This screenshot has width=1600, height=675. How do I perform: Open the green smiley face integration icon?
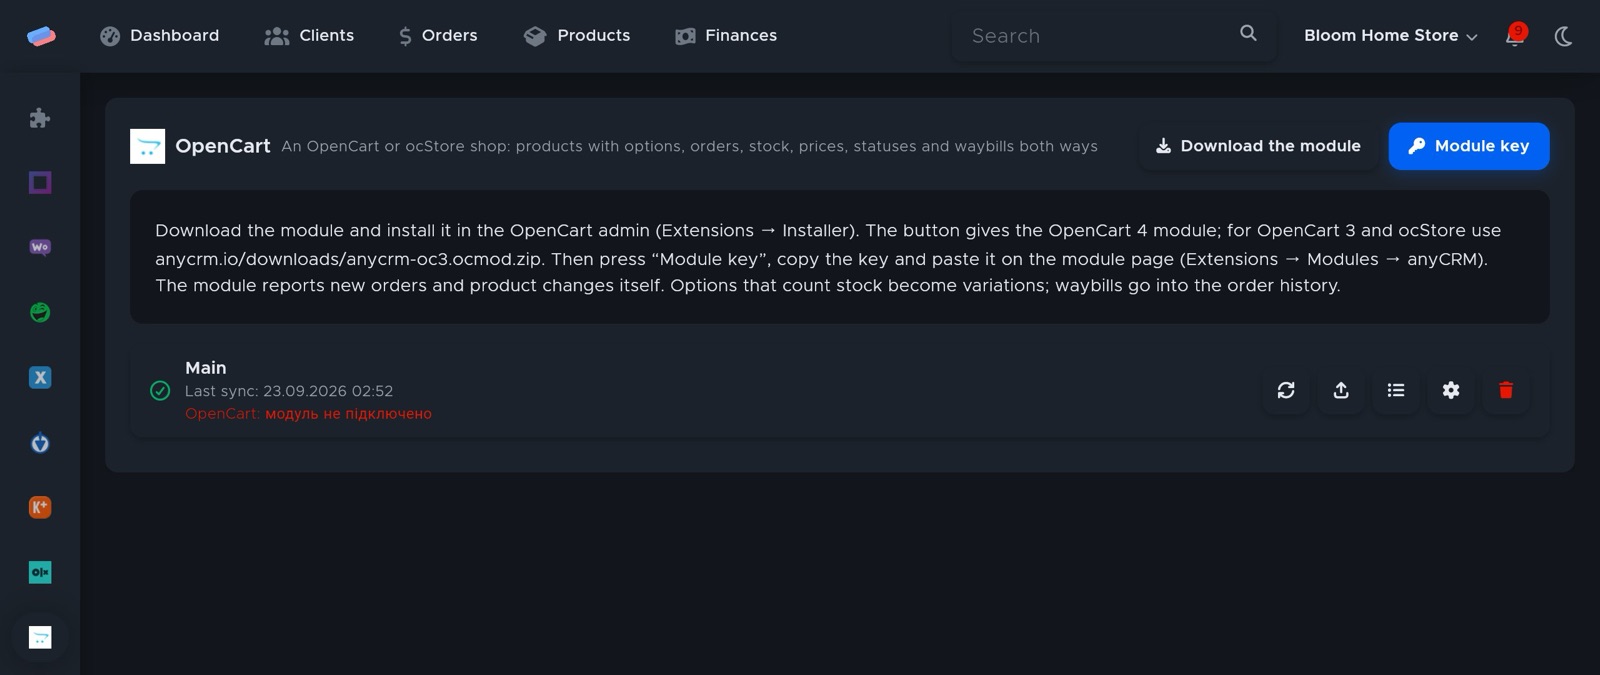pyautogui.click(x=40, y=312)
